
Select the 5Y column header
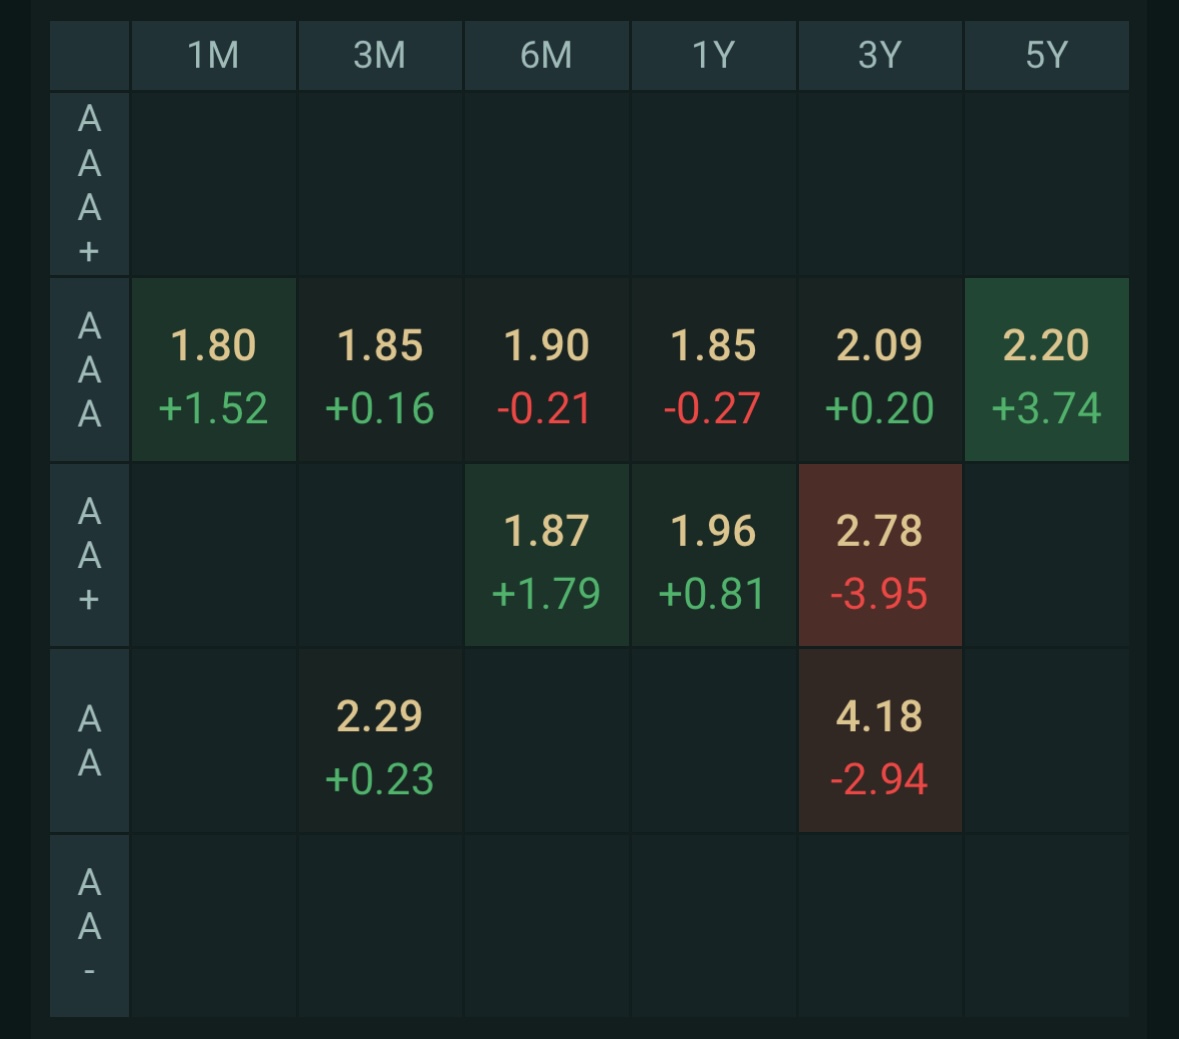(1046, 55)
